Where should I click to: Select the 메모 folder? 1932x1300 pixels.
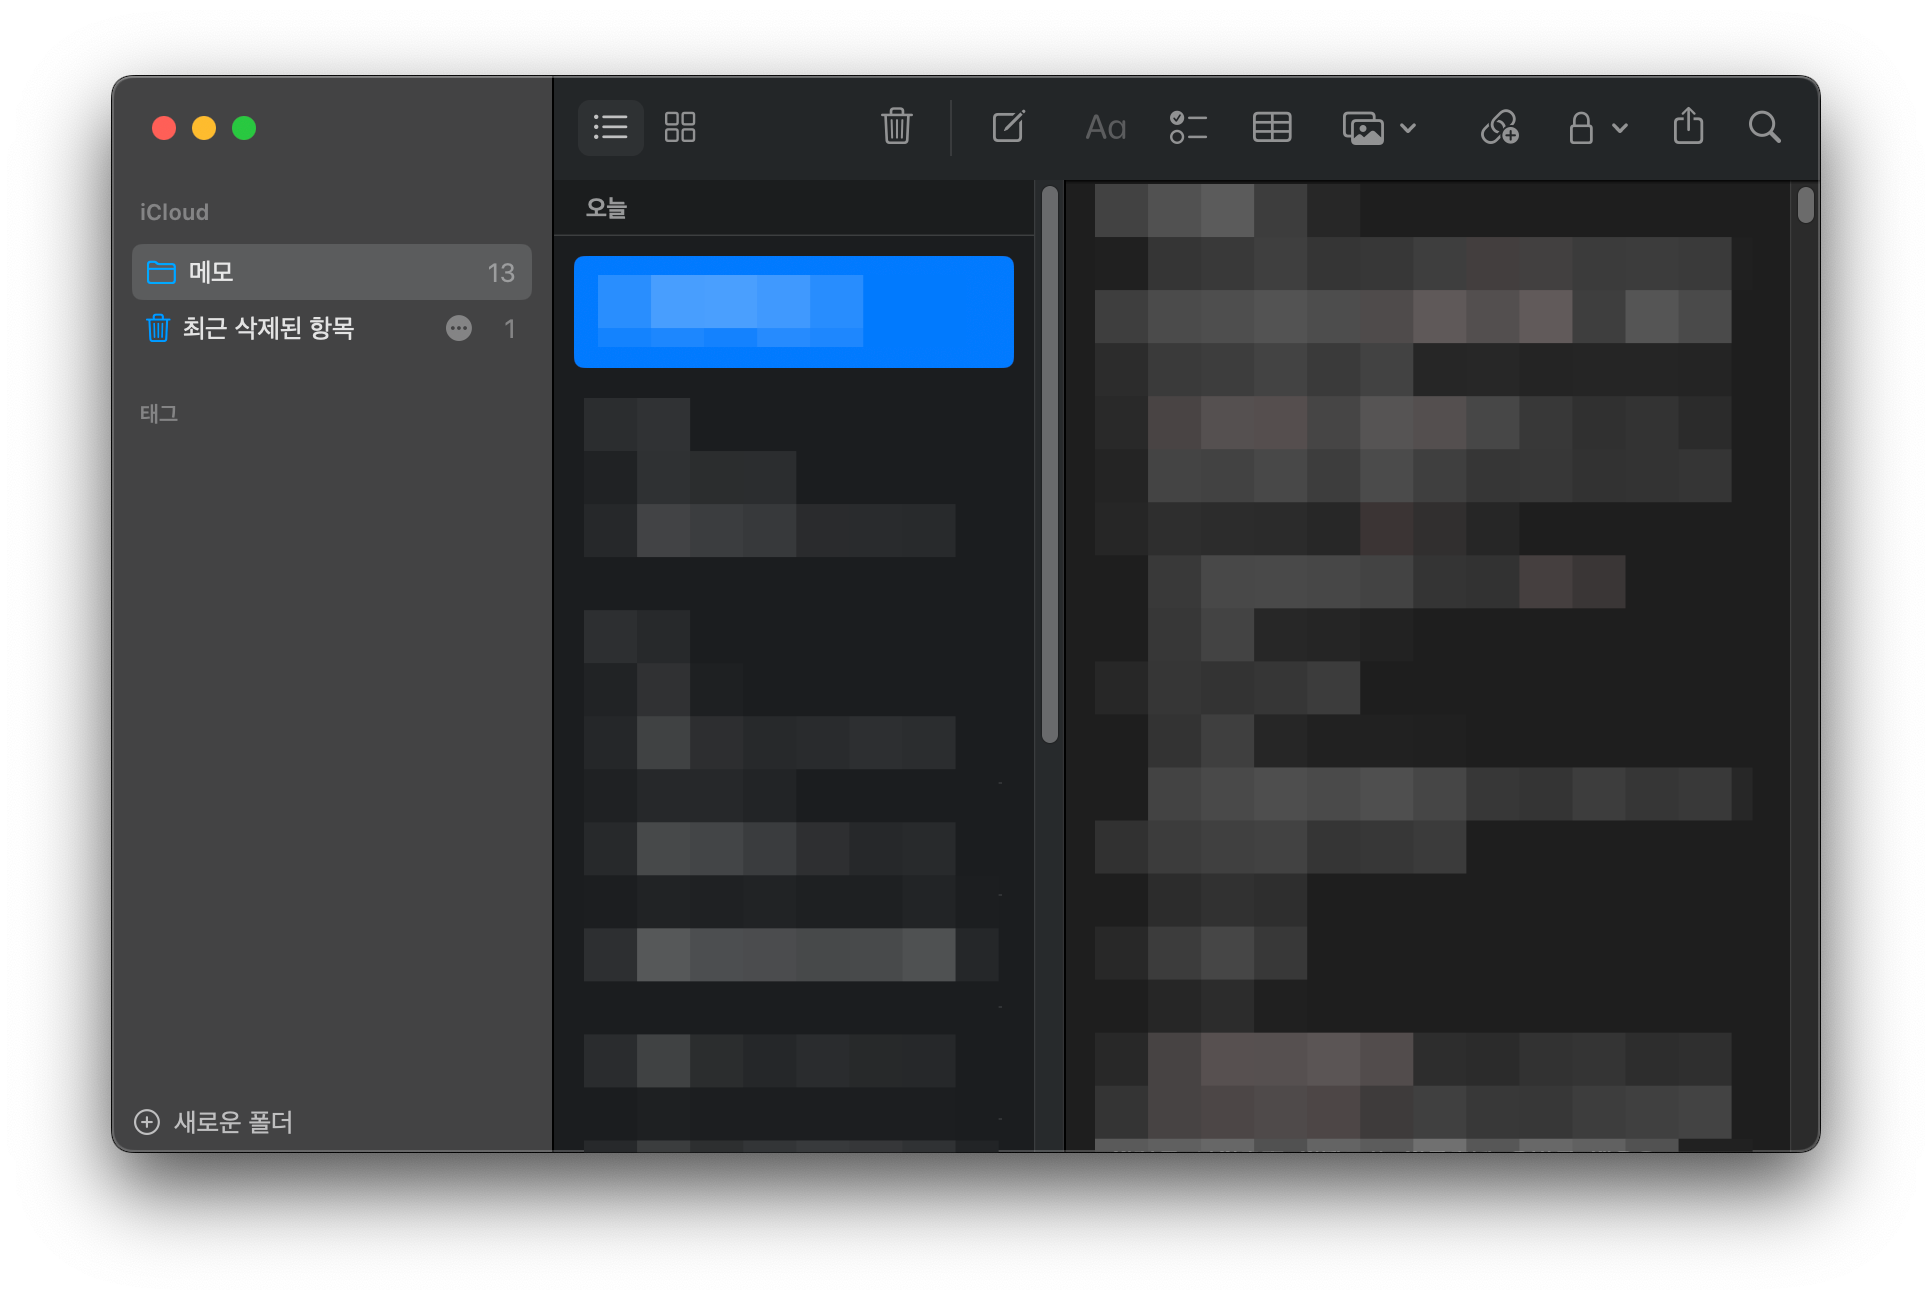pyautogui.click(x=331, y=272)
